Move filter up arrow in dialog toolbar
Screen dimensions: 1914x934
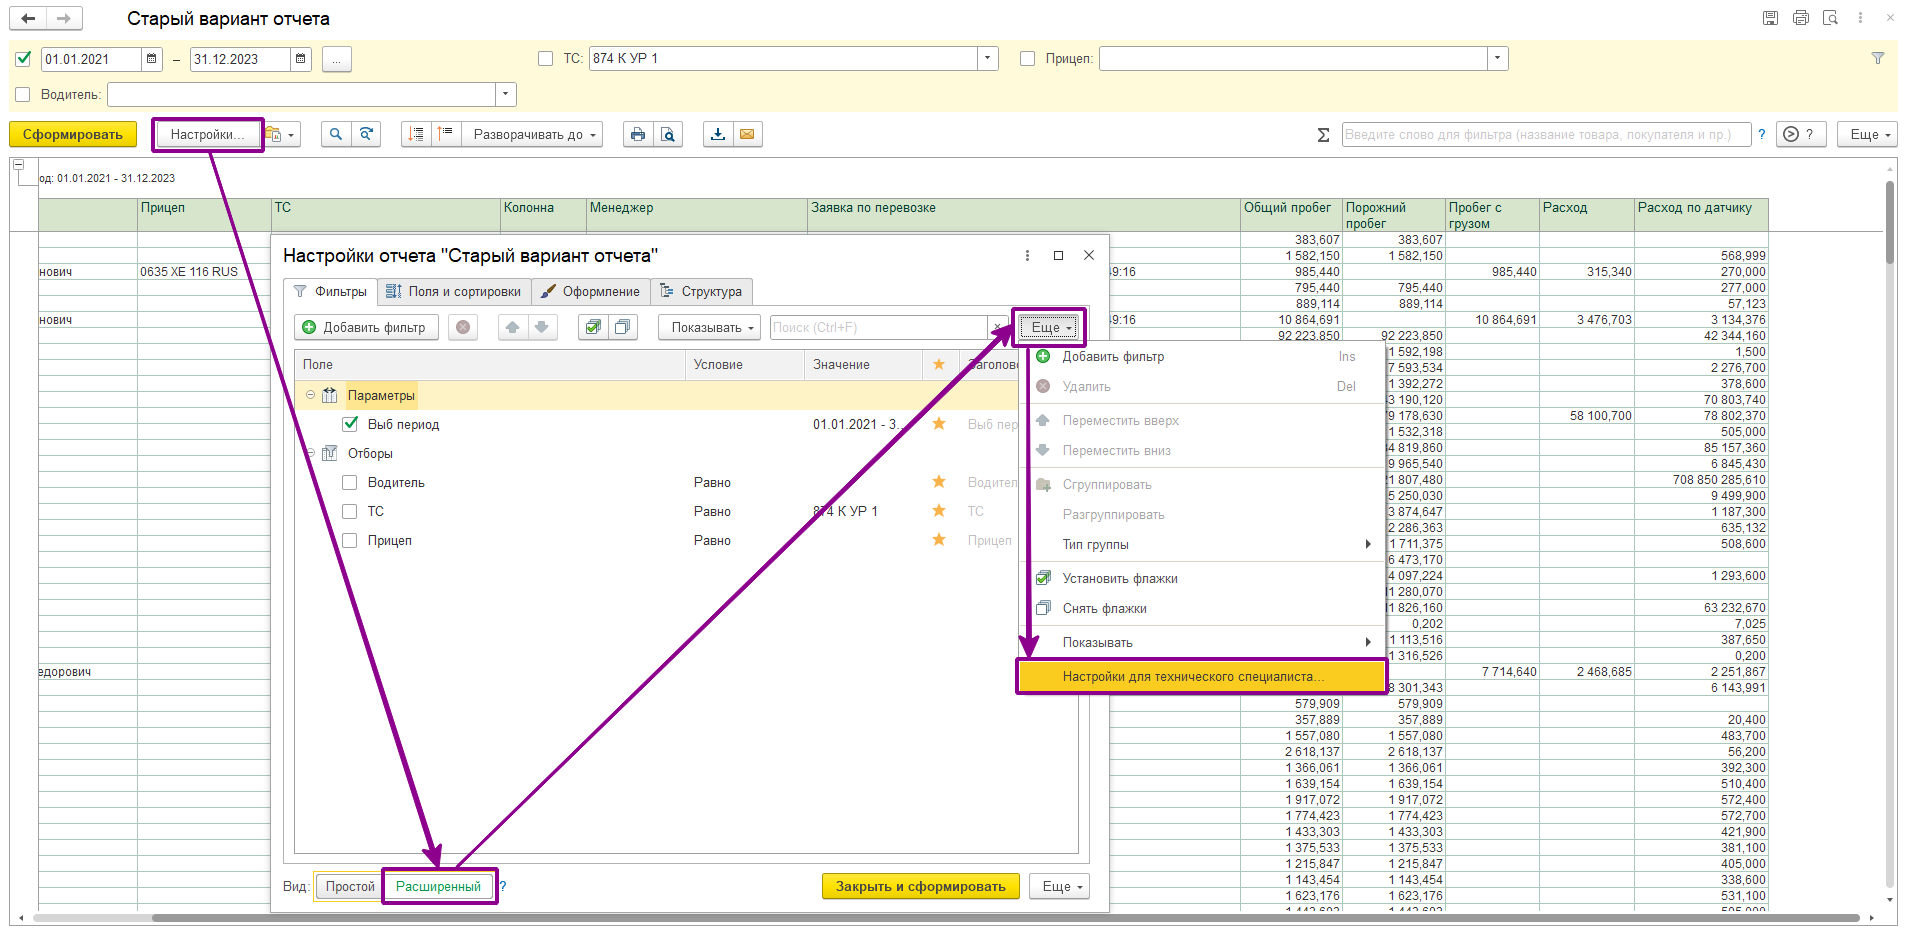pos(513,327)
